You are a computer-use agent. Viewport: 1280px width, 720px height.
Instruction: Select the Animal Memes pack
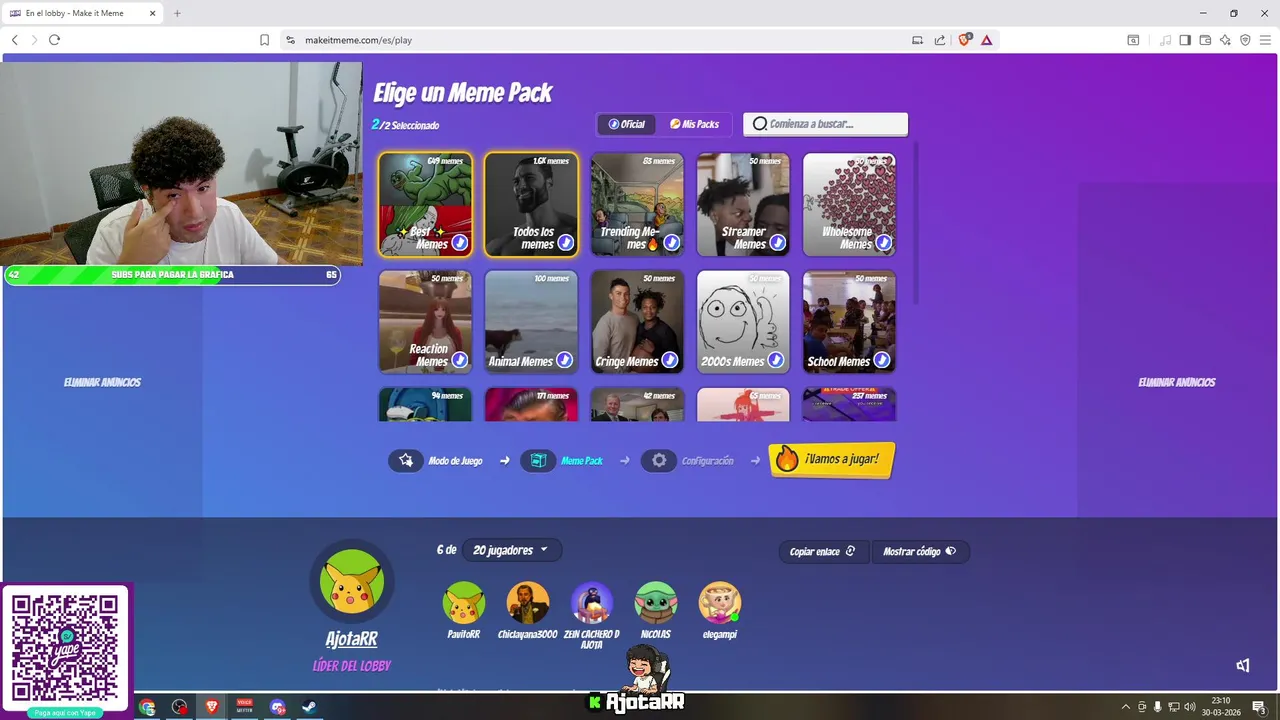531,322
